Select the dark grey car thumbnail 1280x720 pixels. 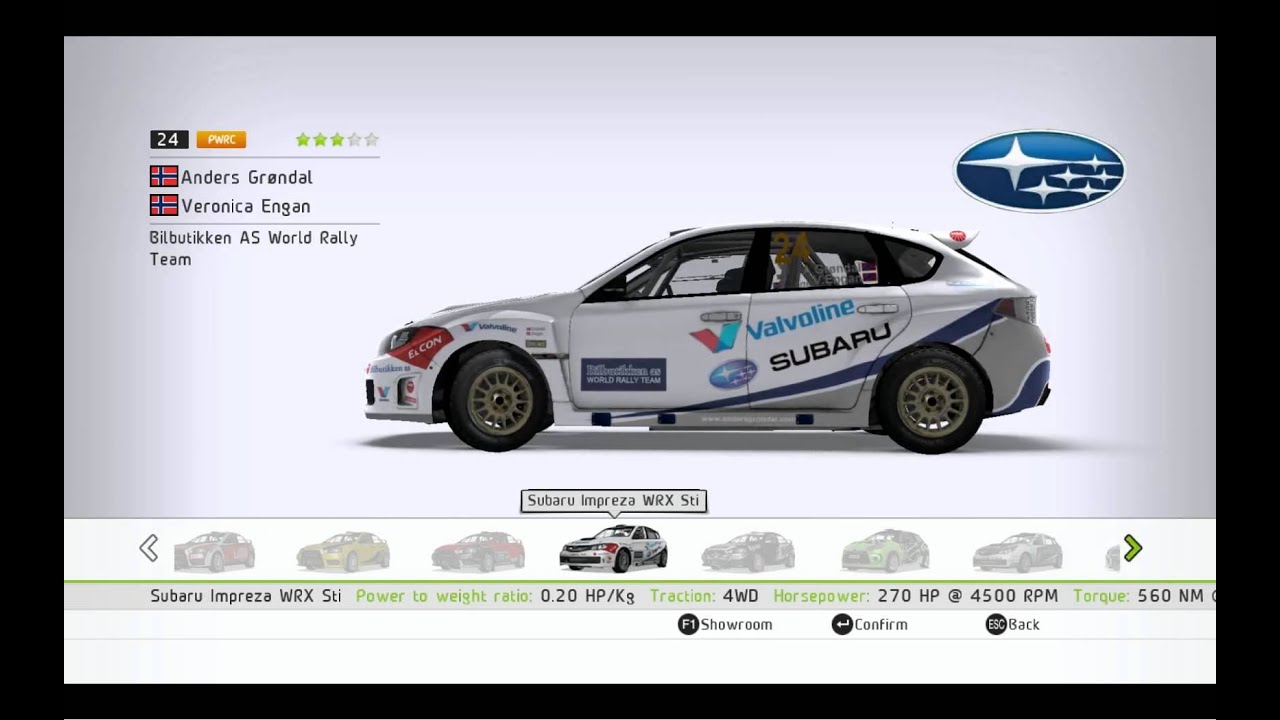click(748, 551)
